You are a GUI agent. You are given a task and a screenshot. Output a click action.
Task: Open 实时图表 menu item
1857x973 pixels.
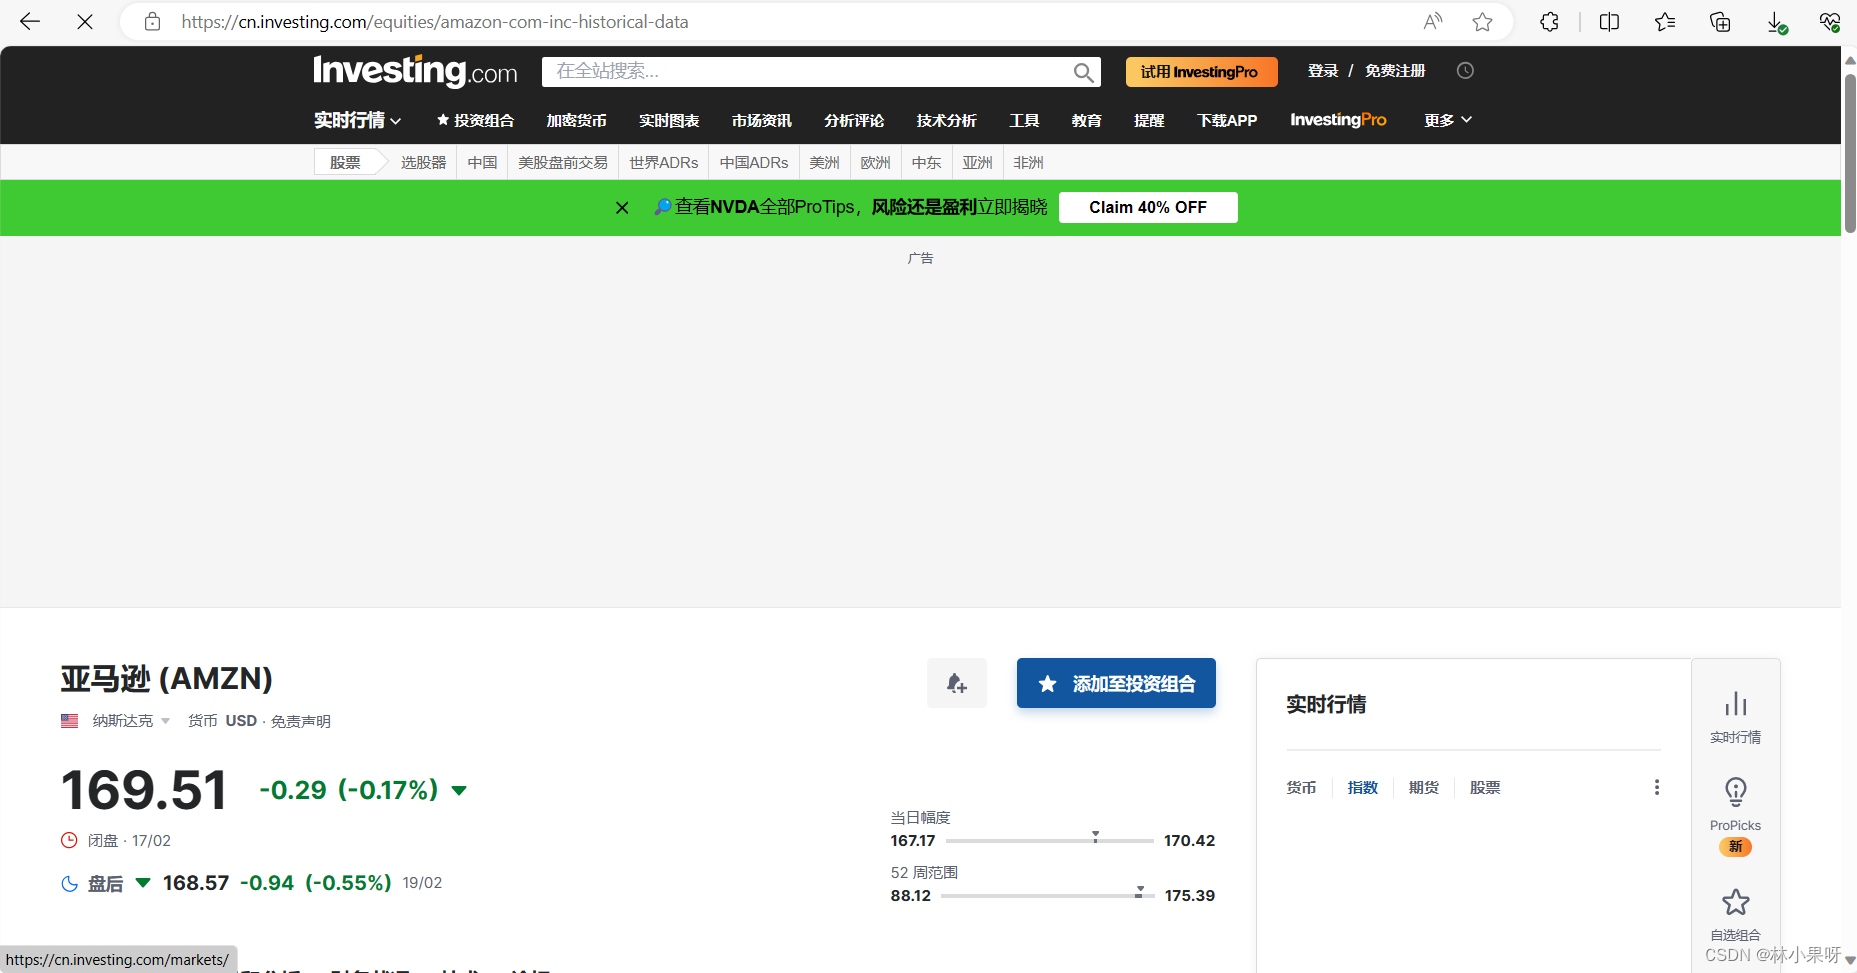[x=669, y=120]
